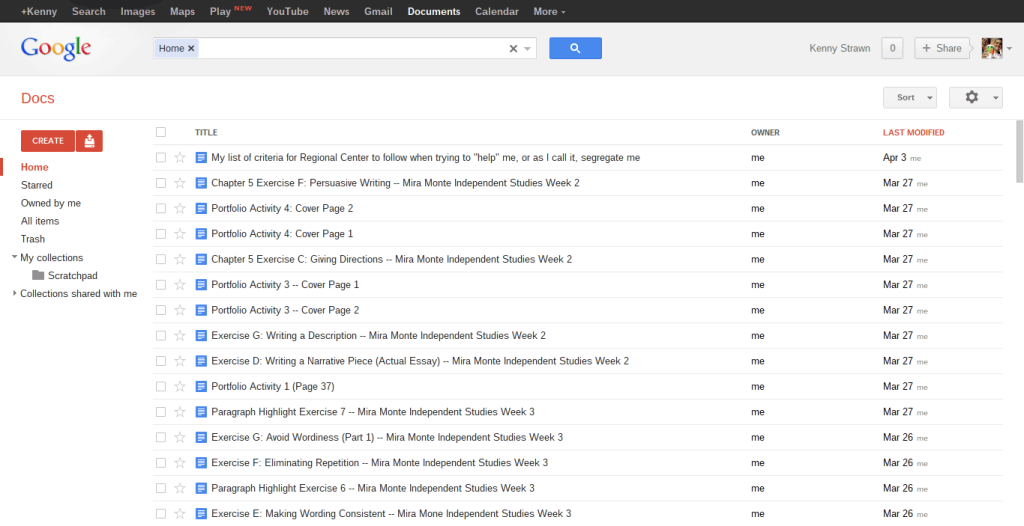Screen dimensions: 1024x526
Task: Star the Portfolio Activity 4: Cover Page 2 document
Action: 180,208
